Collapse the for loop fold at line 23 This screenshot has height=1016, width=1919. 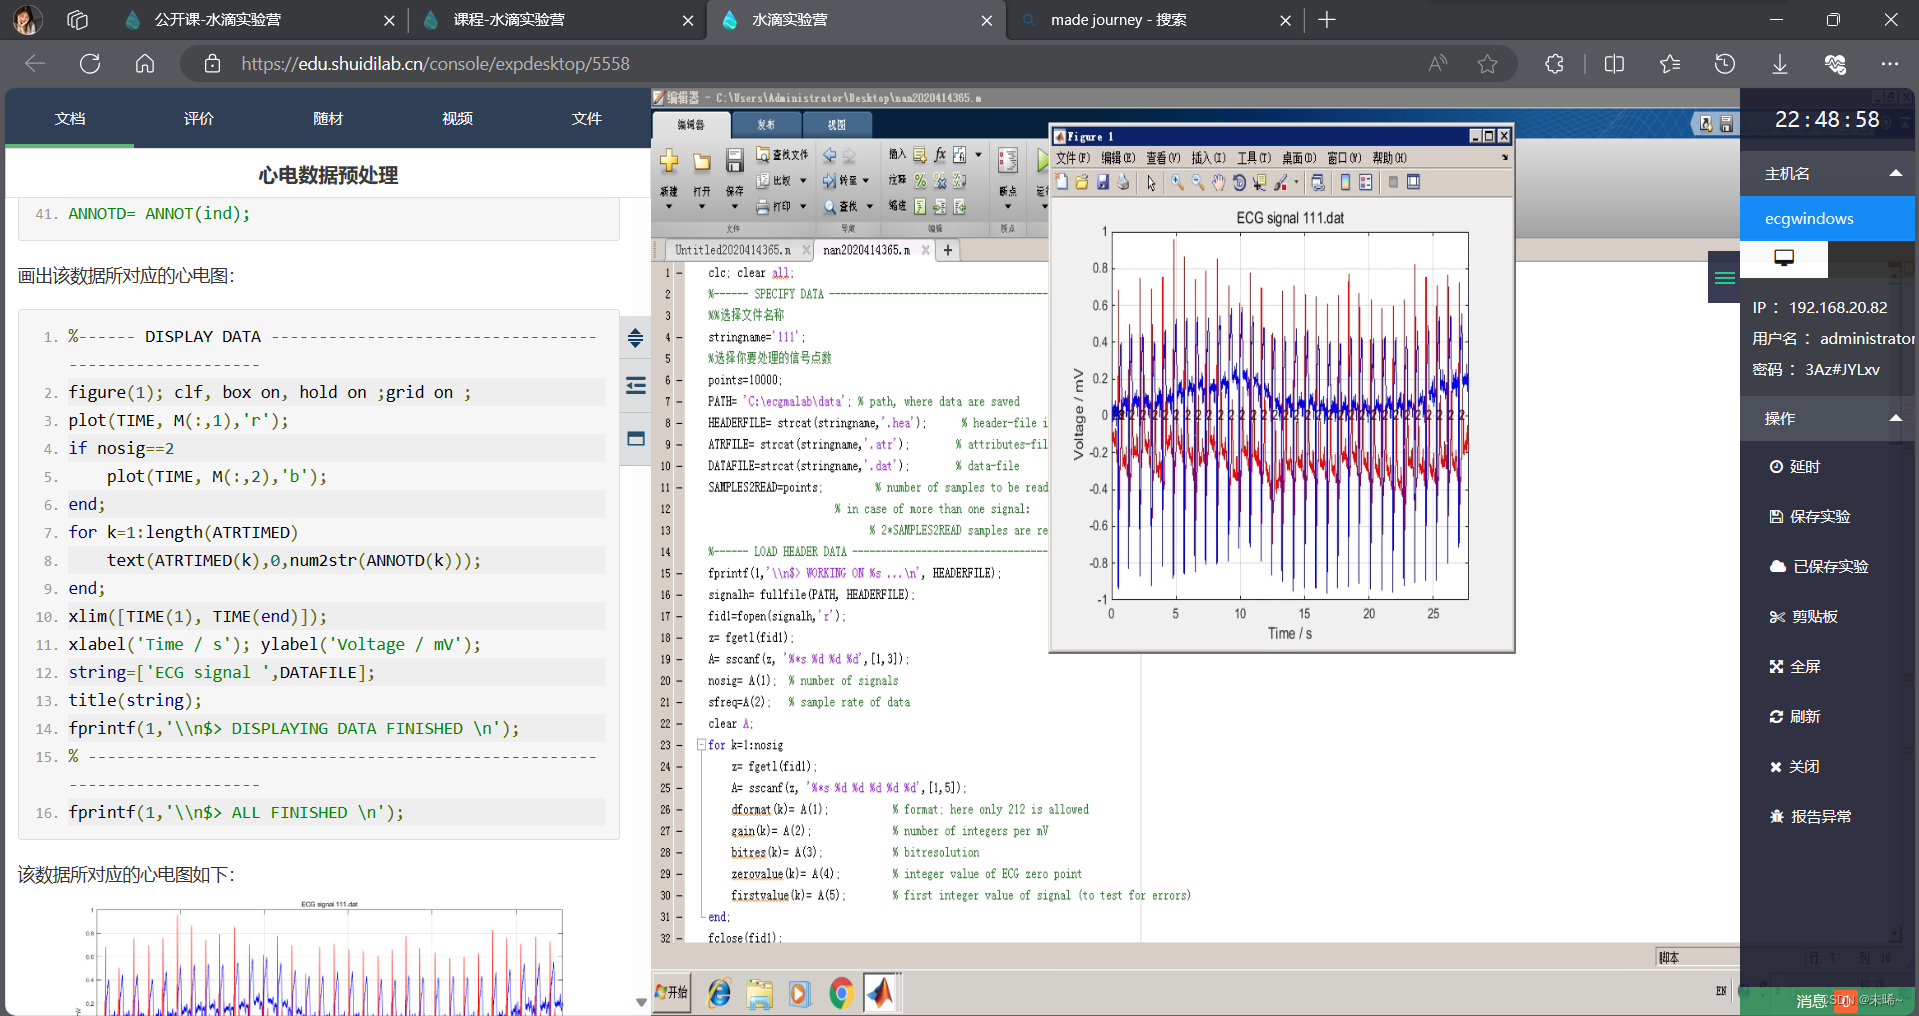(x=701, y=745)
